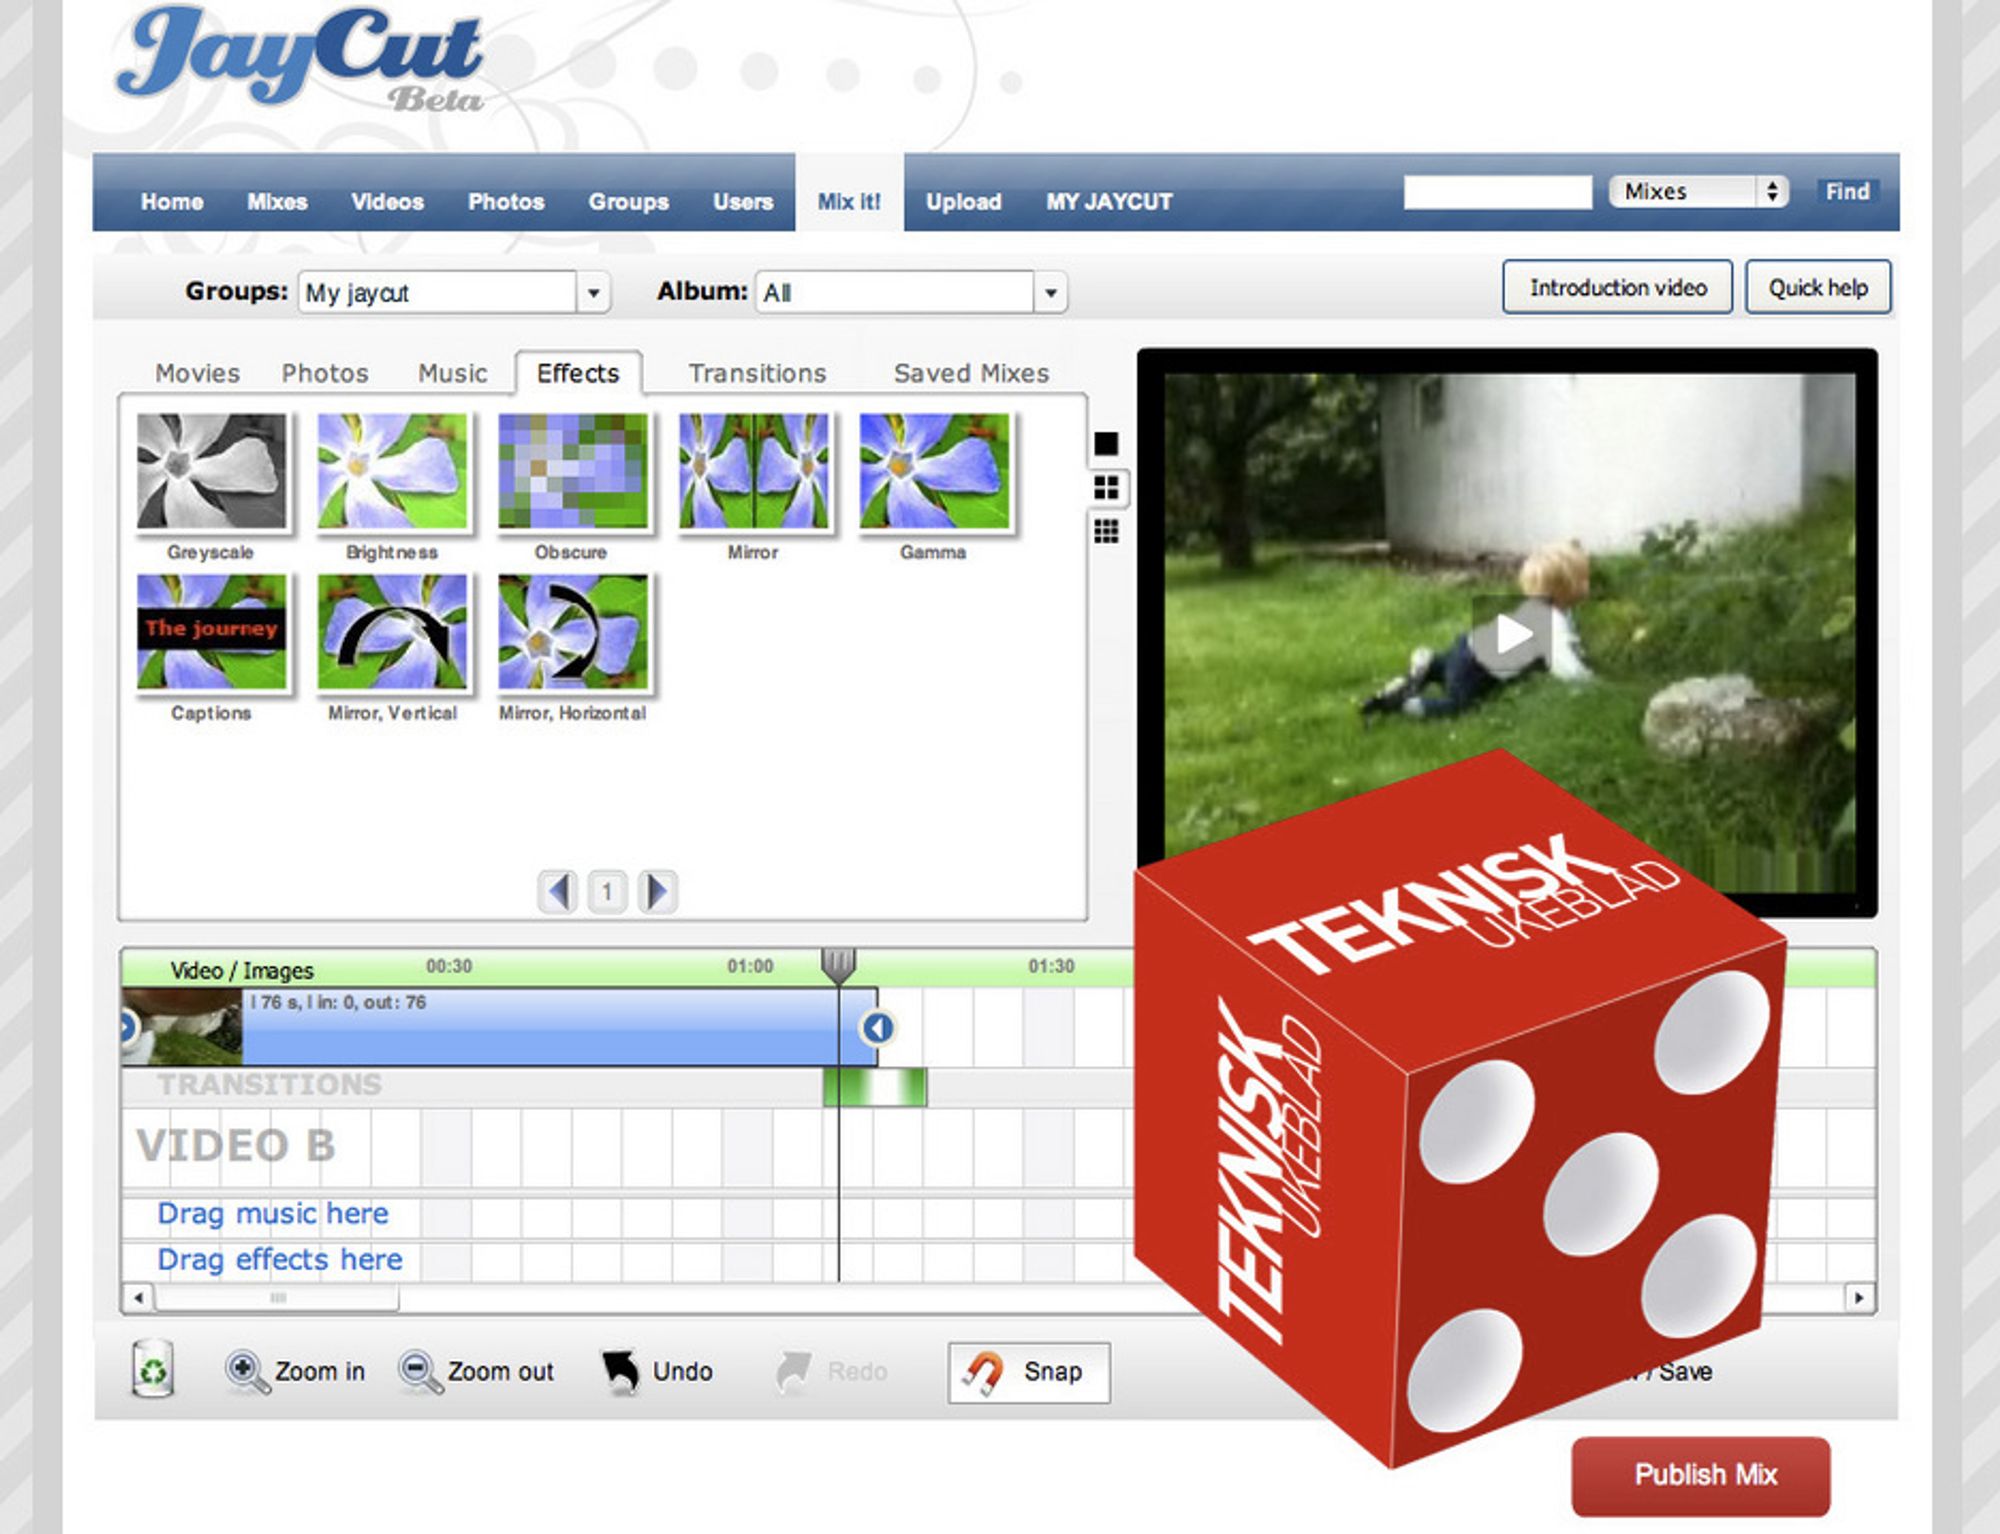Play the preview video
This screenshot has height=1534, width=2000.
tap(1511, 633)
